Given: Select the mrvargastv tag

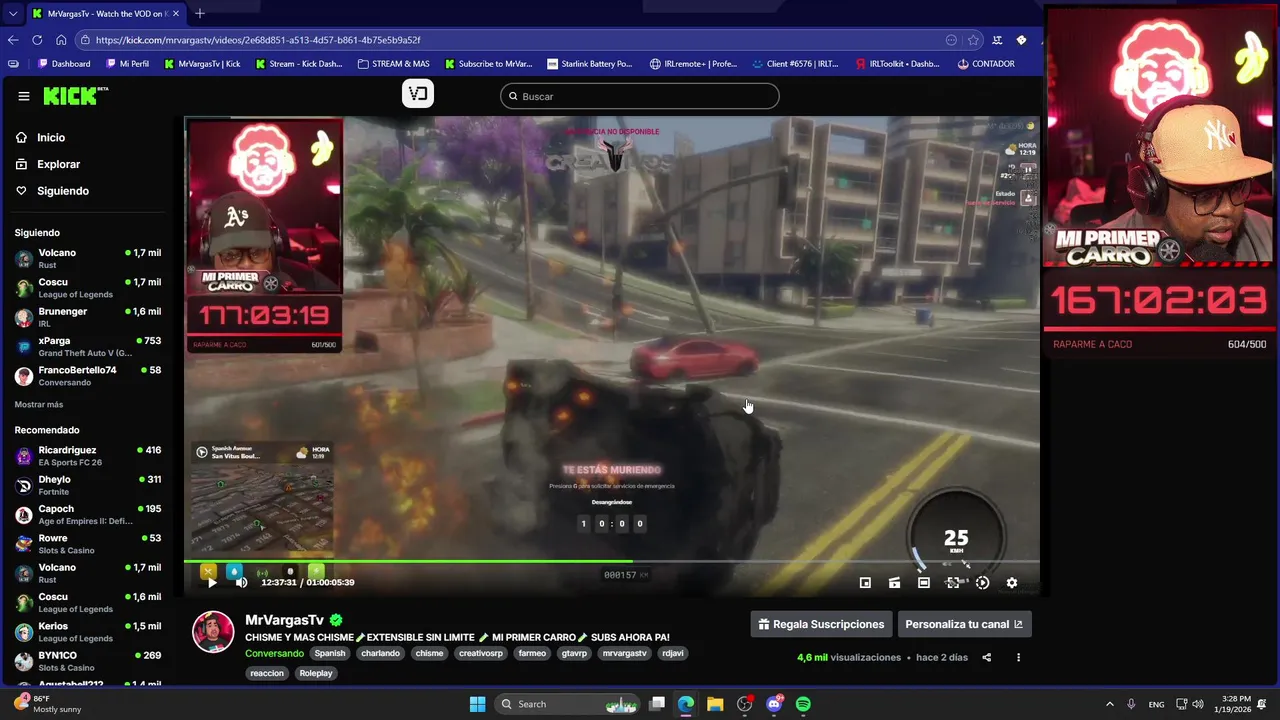Looking at the screenshot, I should tap(625, 653).
